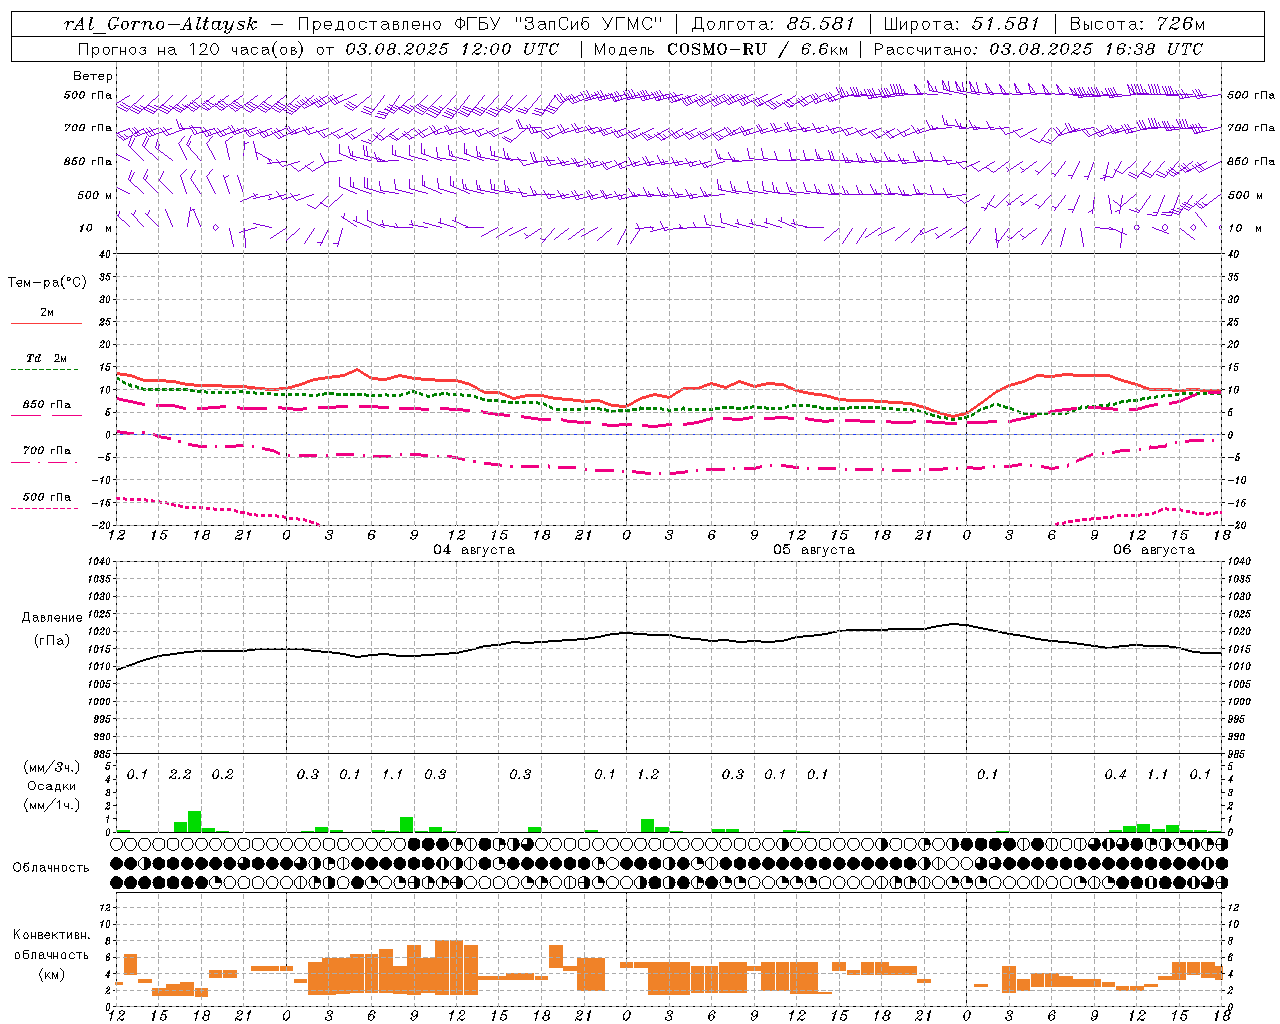This screenshot has width=1280, height=1024.
Task: Click the 05 августа date label
Action: [x=814, y=550]
